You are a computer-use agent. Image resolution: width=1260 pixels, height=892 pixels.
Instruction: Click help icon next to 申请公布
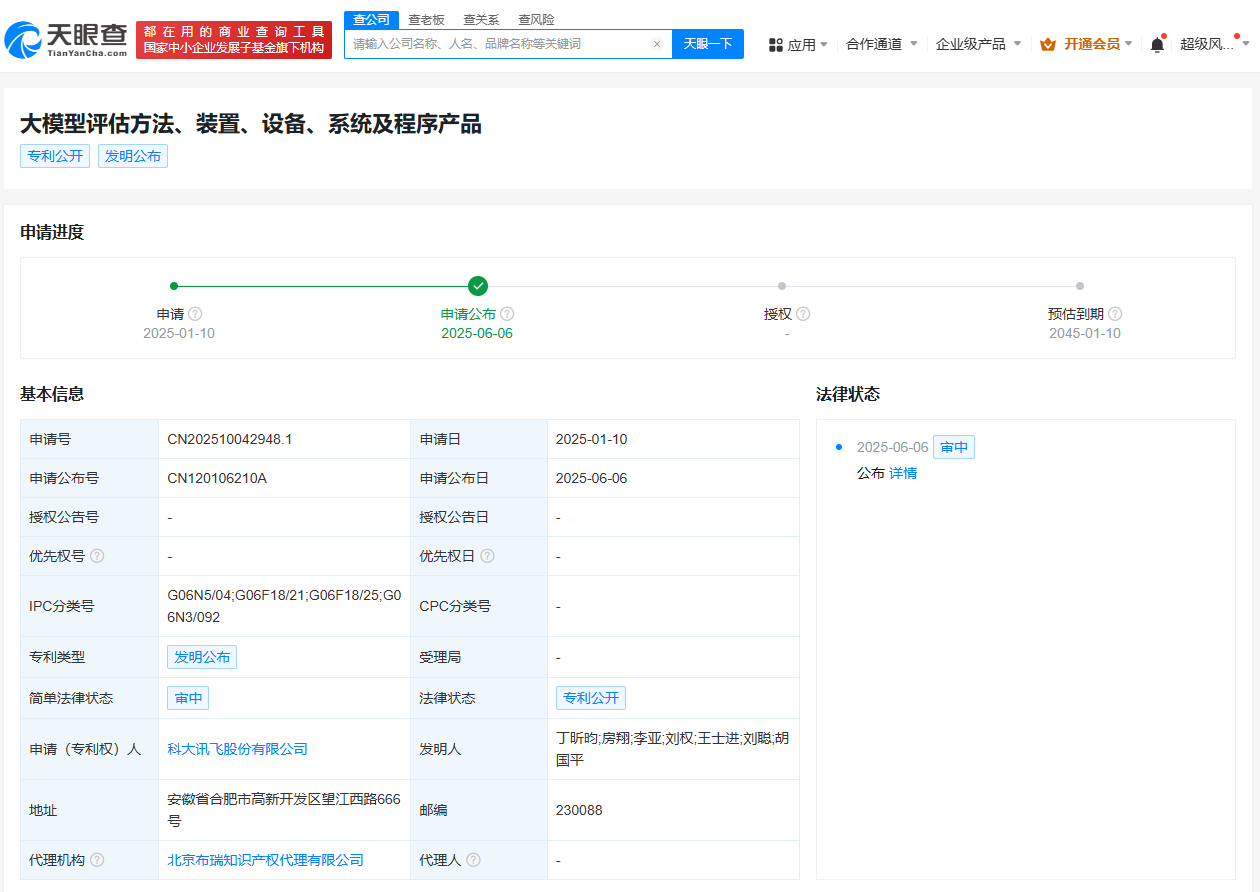pos(507,314)
